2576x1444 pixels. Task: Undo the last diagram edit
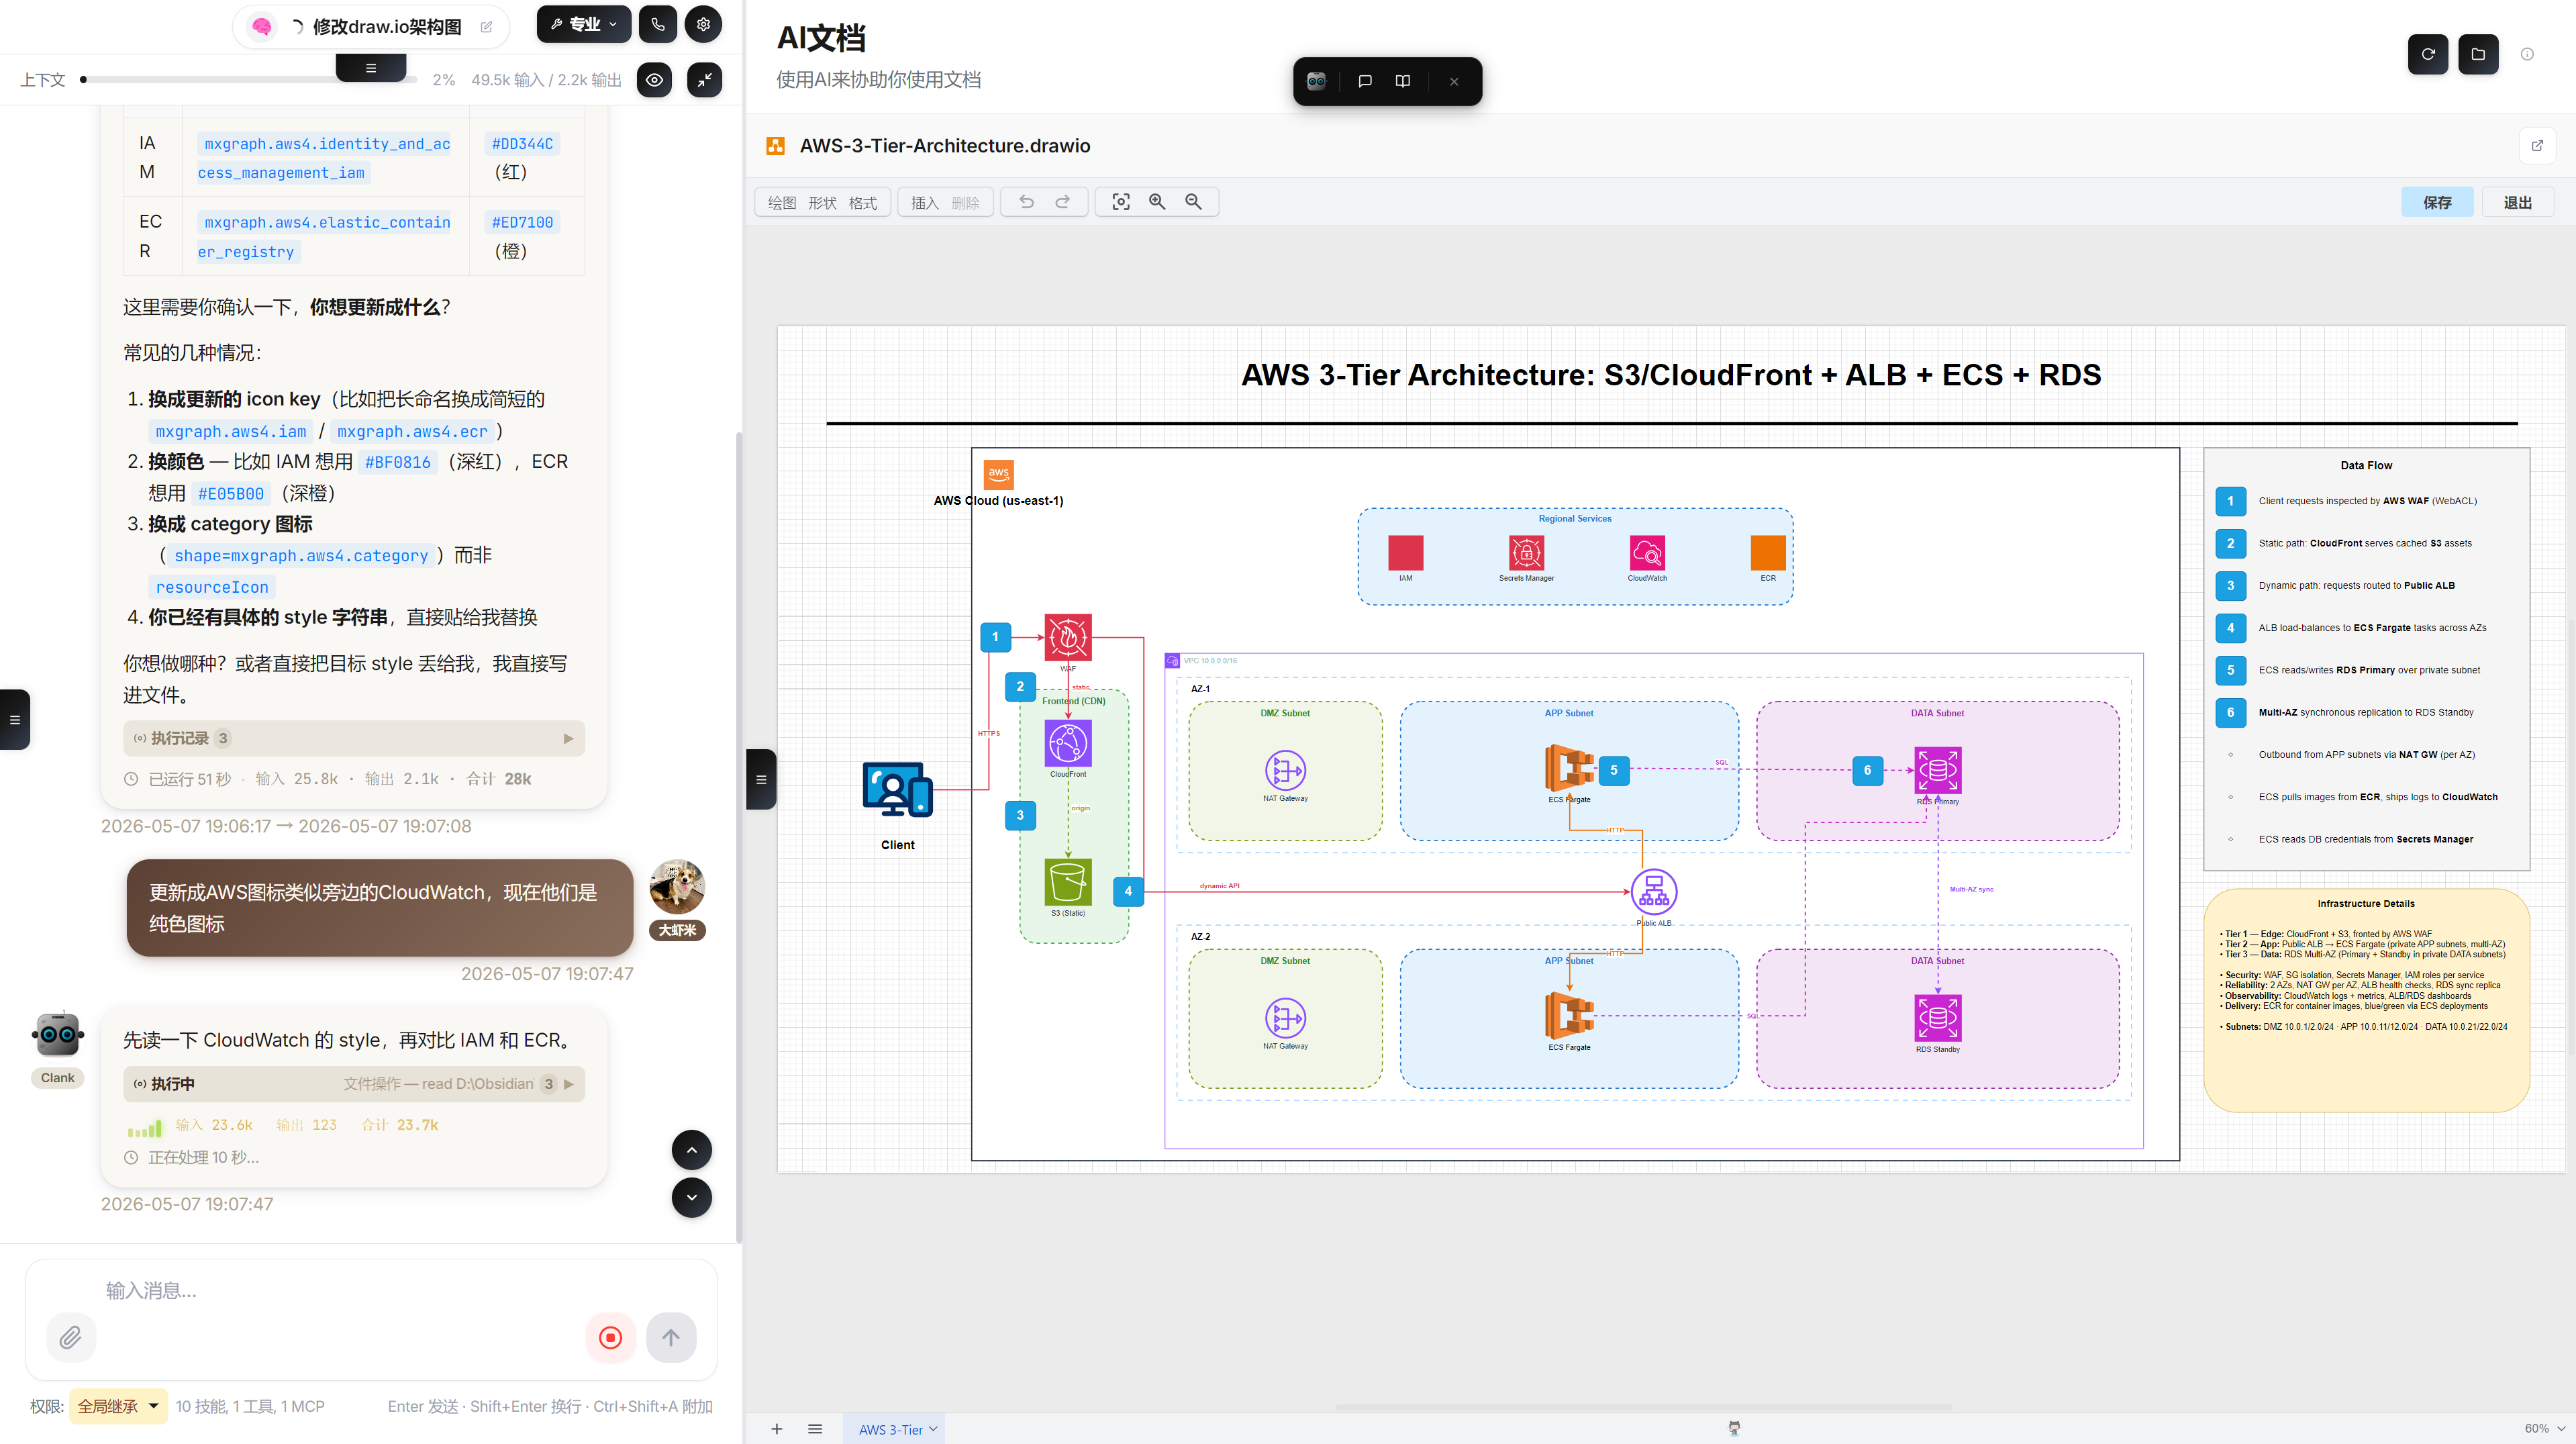[1026, 202]
